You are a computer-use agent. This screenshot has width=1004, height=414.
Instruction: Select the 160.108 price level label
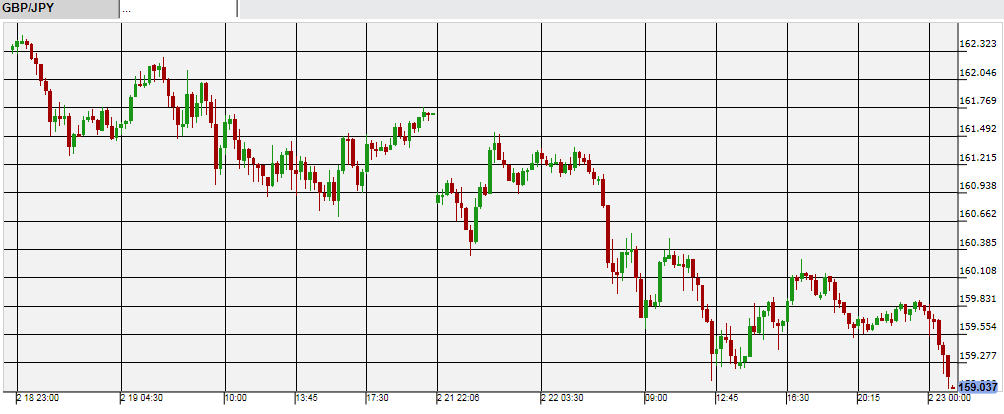pyautogui.click(x=979, y=271)
